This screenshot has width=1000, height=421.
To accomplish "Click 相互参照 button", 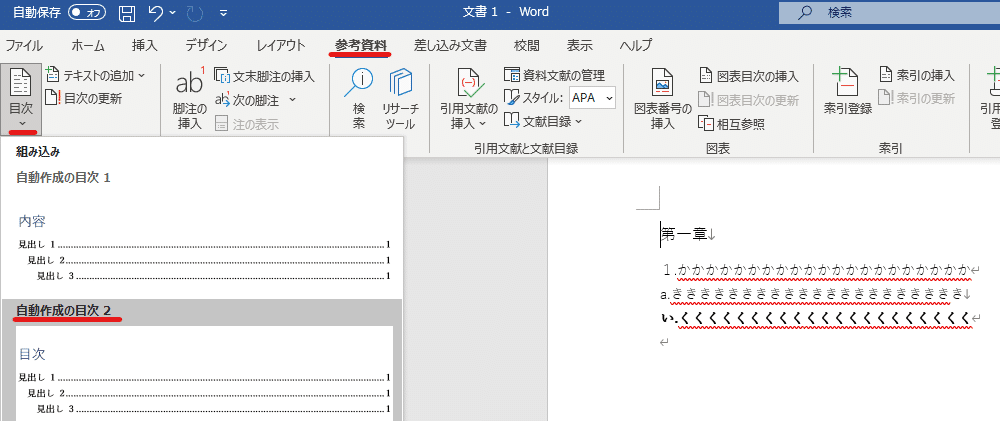I will 732,123.
